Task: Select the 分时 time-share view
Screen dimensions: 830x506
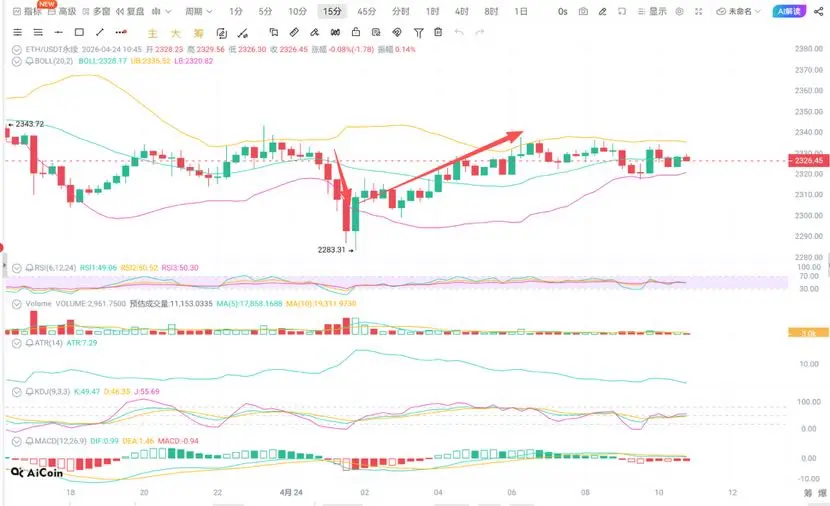Action: (x=401, y=11)
